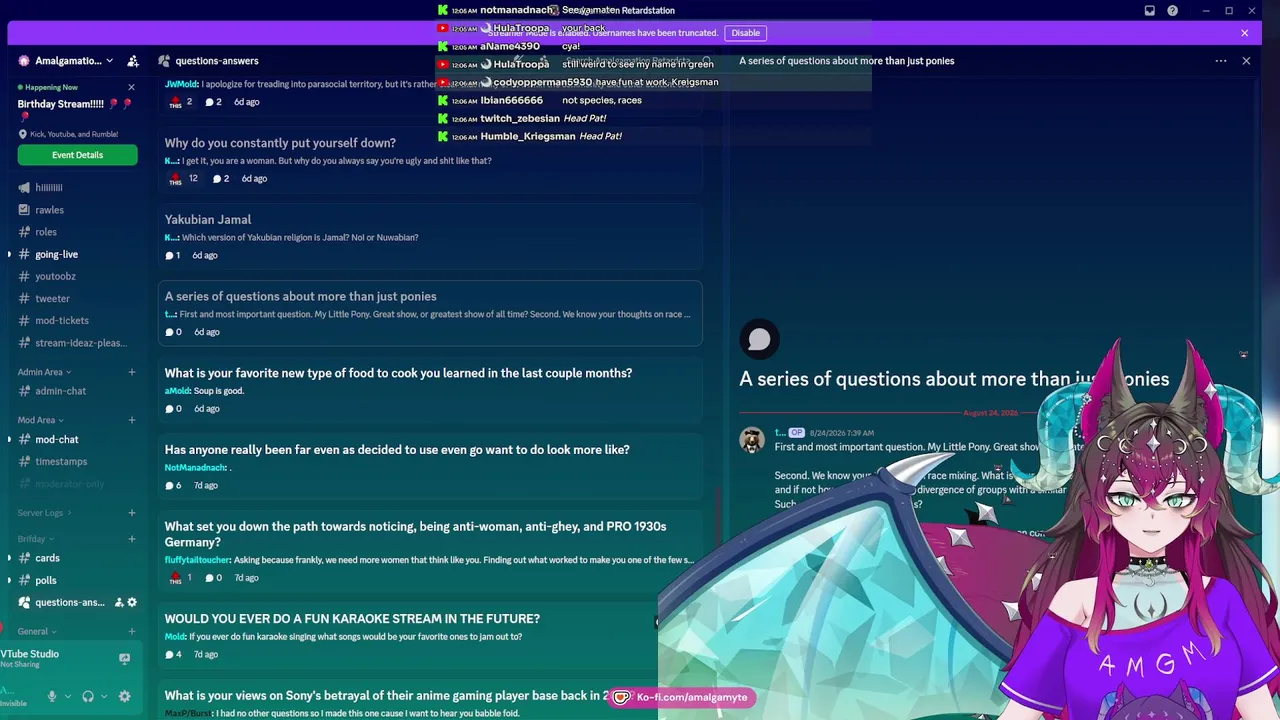Collapse the Admin Area category
Screen dimensions: 1280x720
pyautogui.click(x=44, y=372)
